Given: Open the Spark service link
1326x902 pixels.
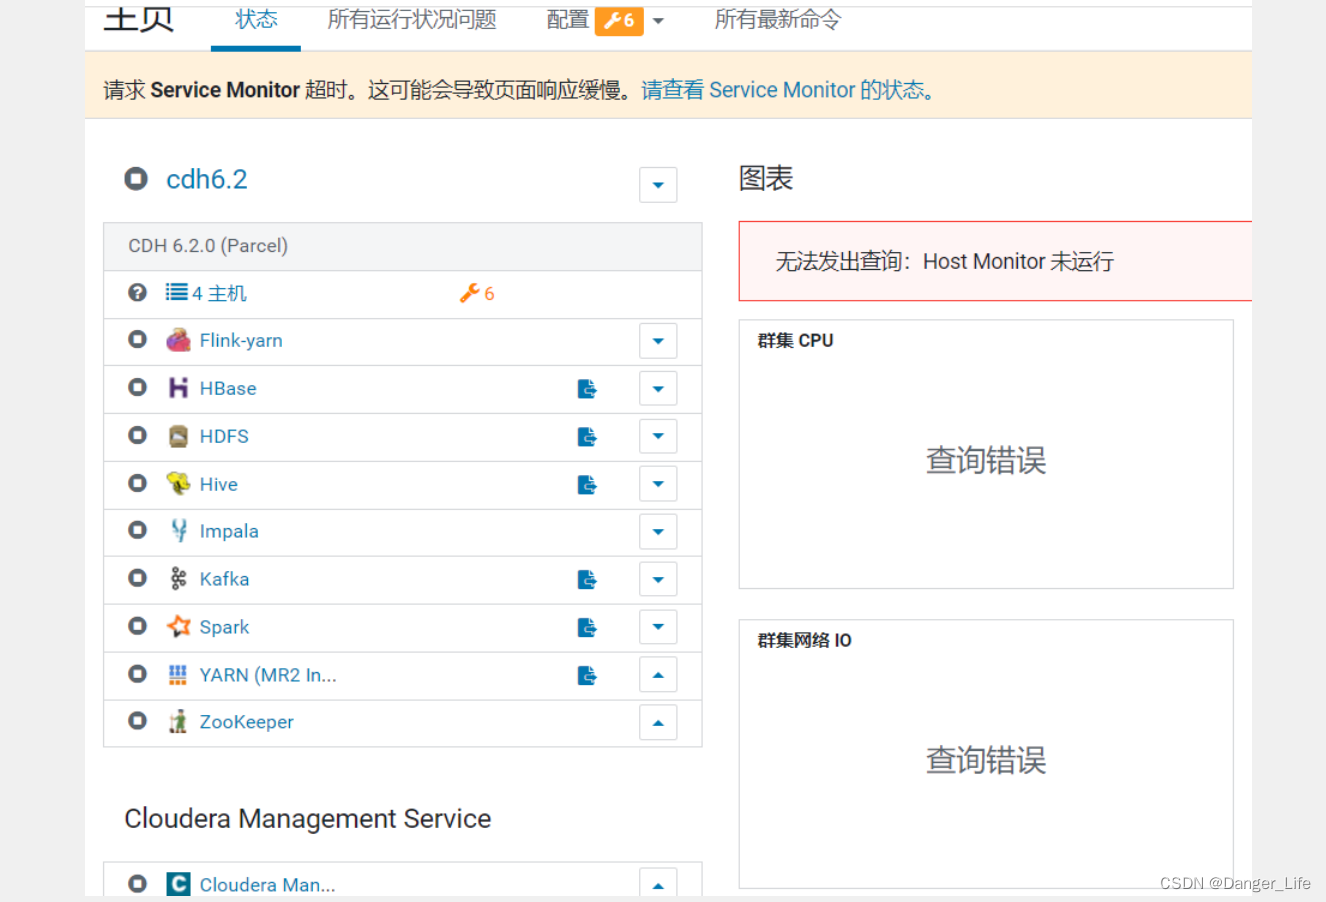Looking at the screenshot, I should [x=224, y=627].
